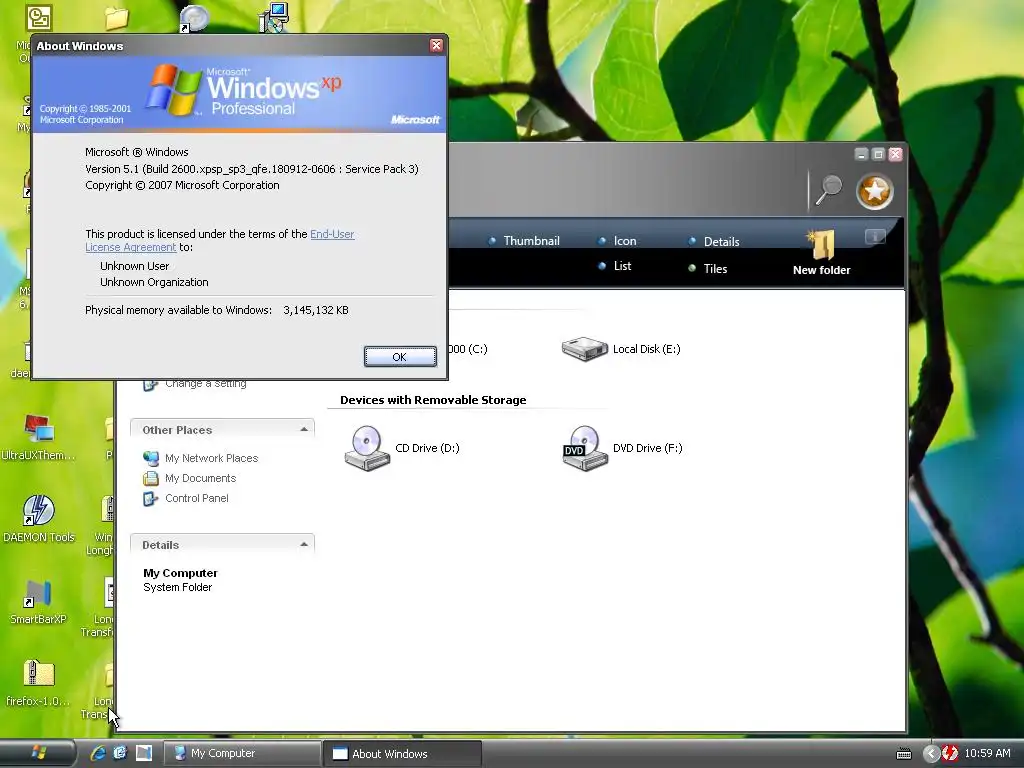Switch to My Computer taskbar button
The height and width of the screenshot is (768, 1024).
coord(240,754)
